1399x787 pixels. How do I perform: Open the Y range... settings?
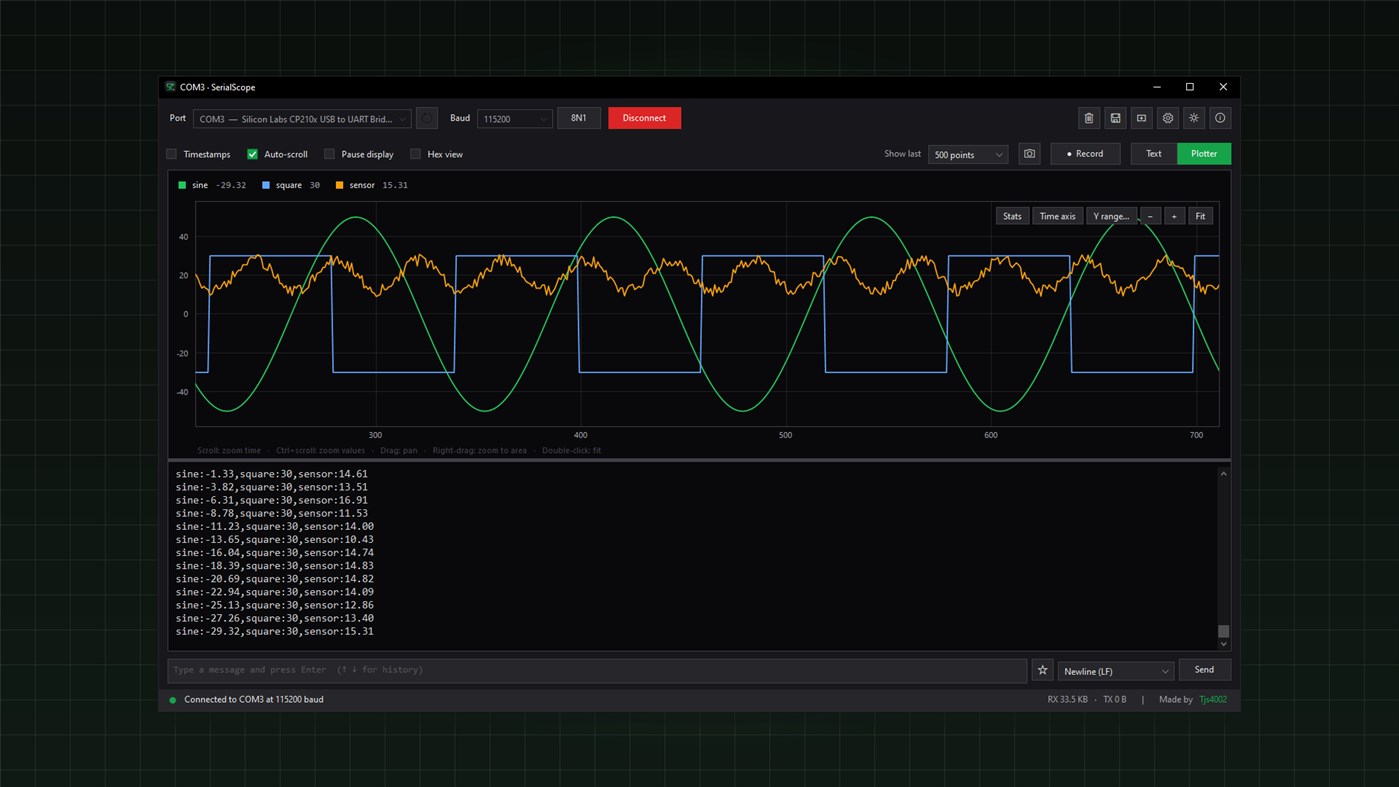click(1111, 216)
